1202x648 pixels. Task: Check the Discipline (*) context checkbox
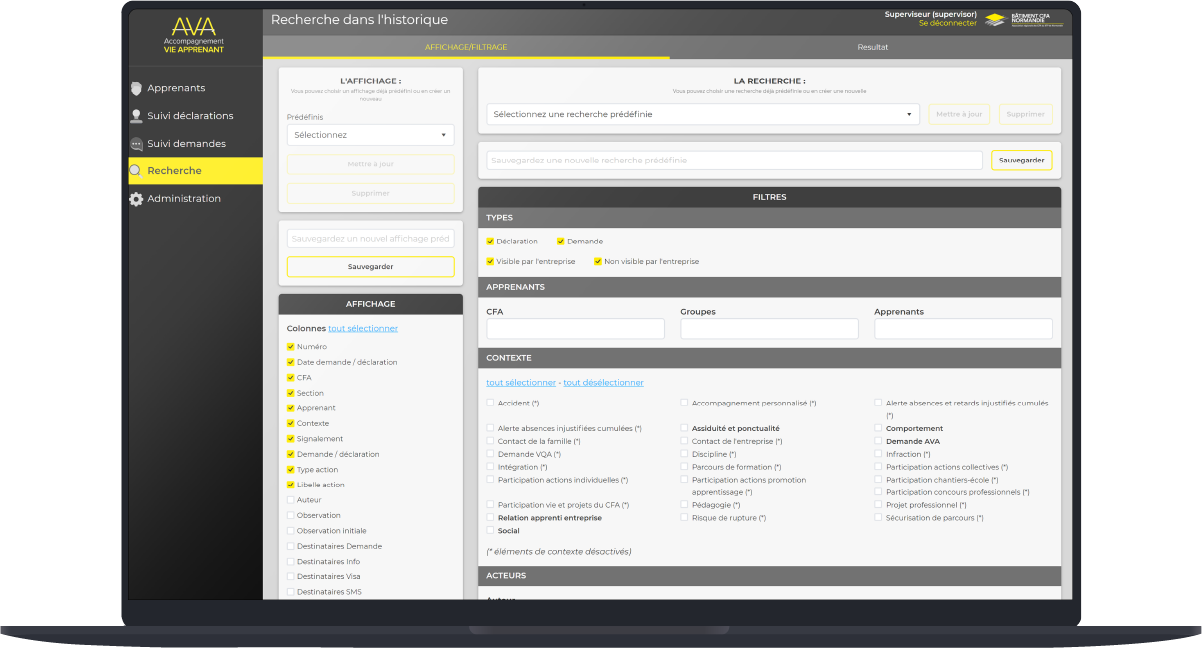pos(684,454)
